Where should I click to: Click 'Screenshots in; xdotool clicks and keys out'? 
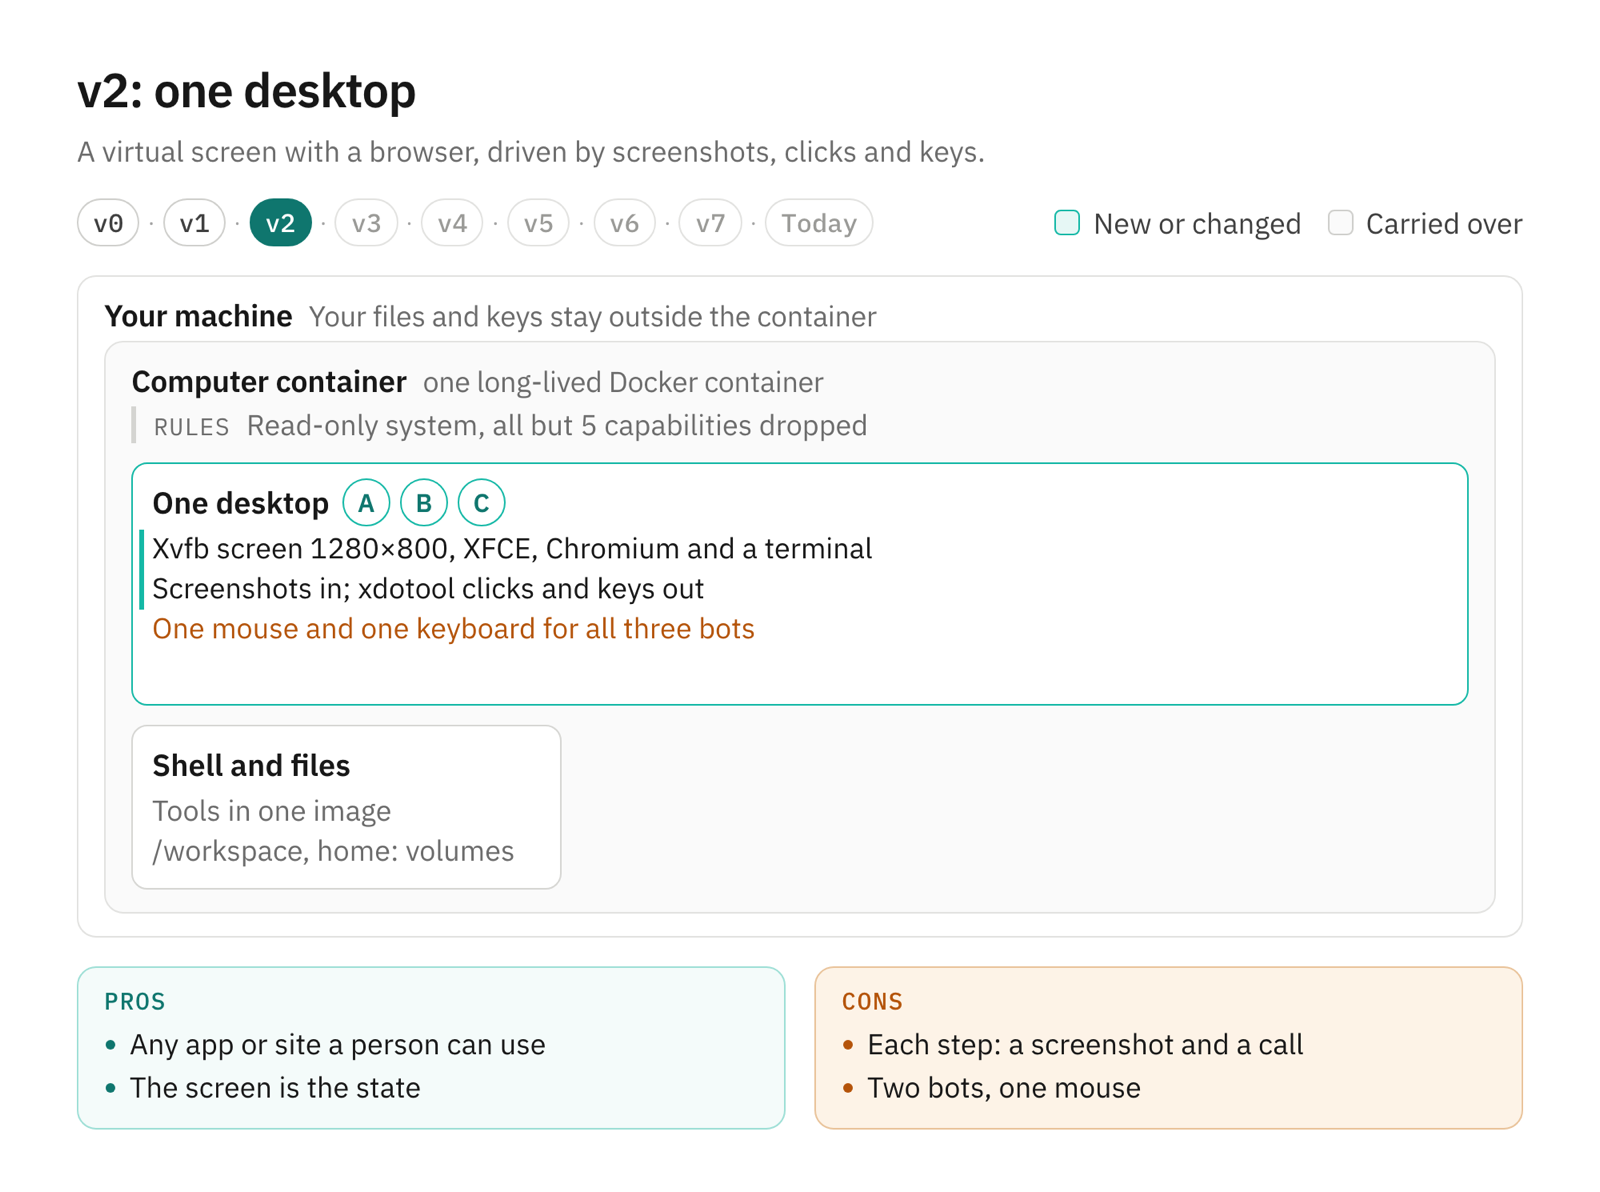428,589
